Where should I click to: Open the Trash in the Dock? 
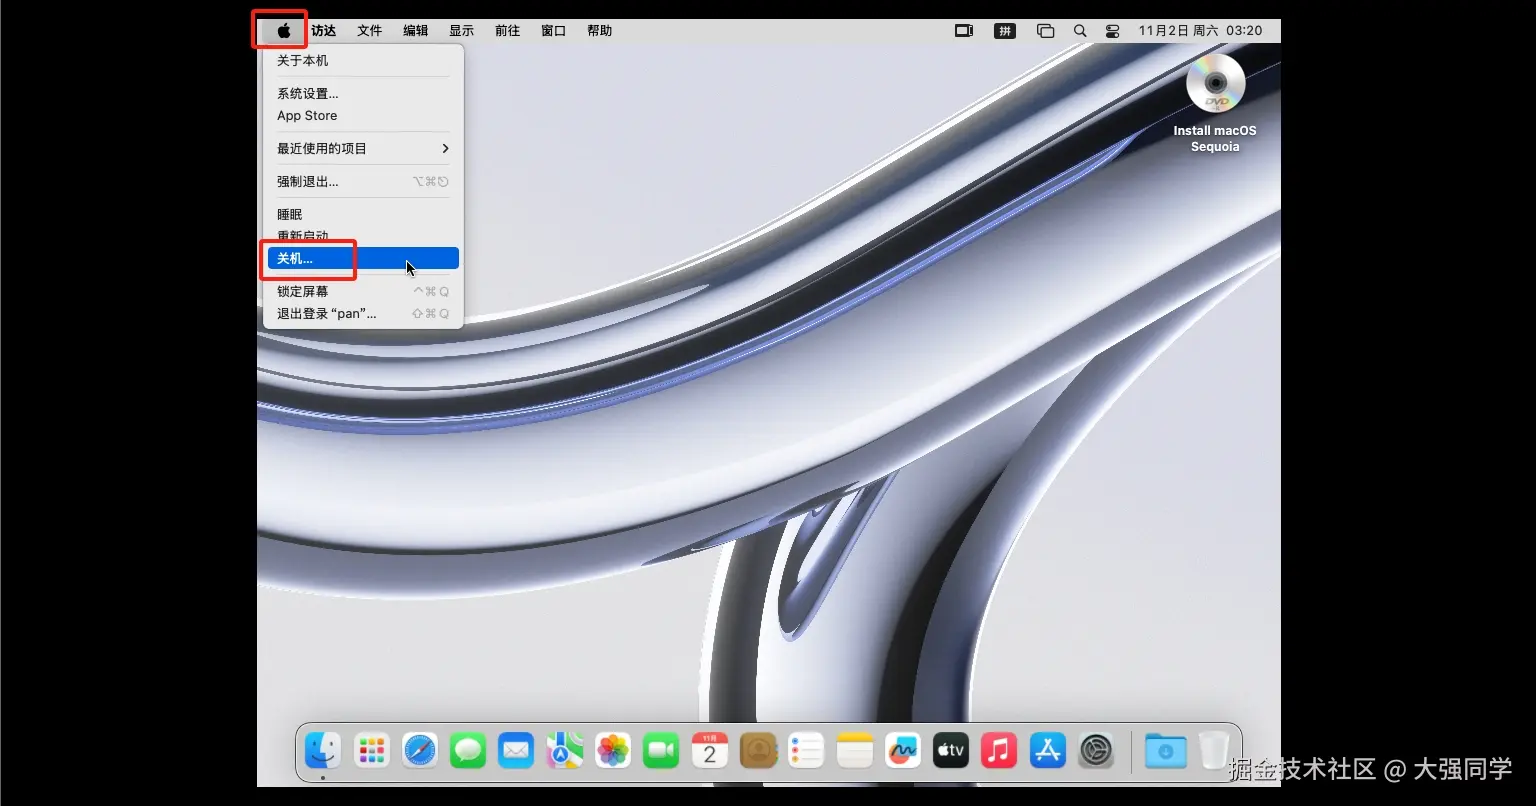(x=1214, y=750)
